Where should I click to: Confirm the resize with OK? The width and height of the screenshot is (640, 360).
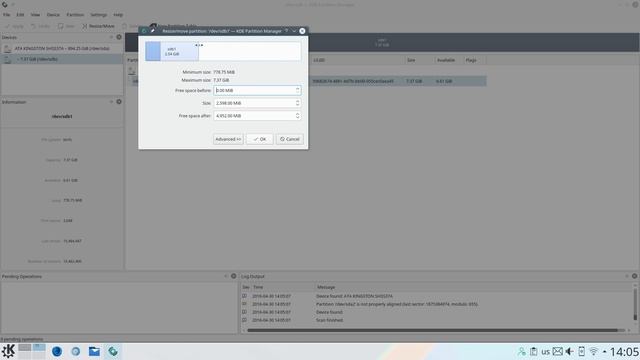(260, 139)
